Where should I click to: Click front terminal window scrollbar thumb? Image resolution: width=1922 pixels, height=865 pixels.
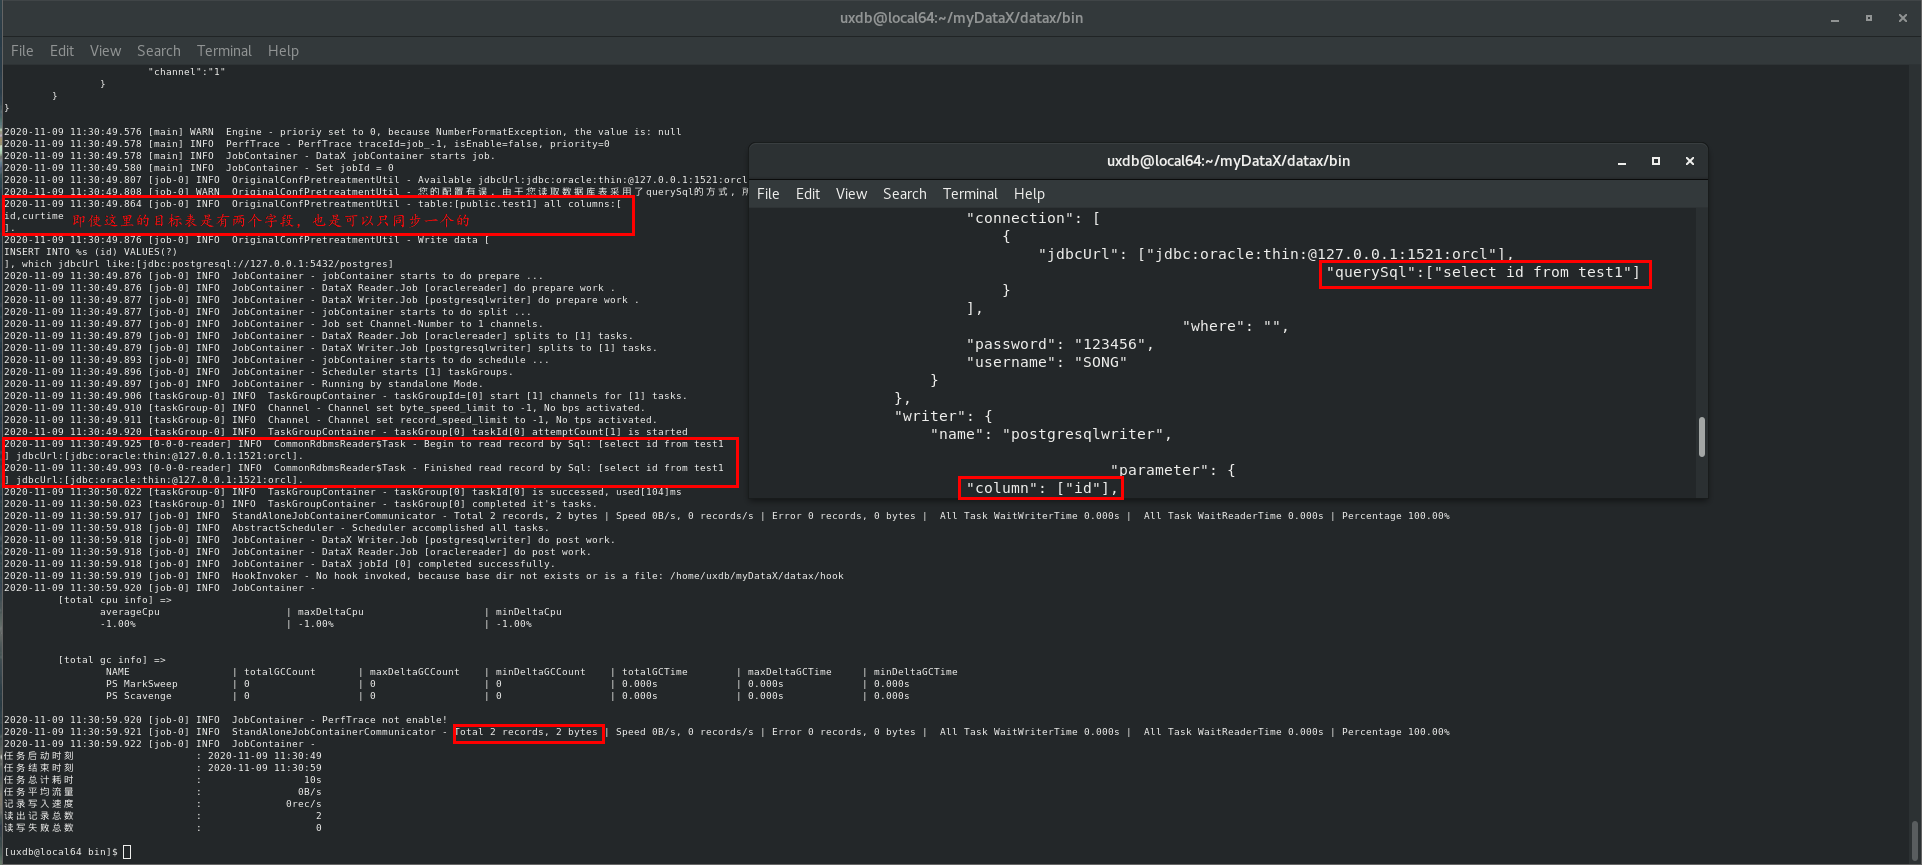coord(1701,437)
